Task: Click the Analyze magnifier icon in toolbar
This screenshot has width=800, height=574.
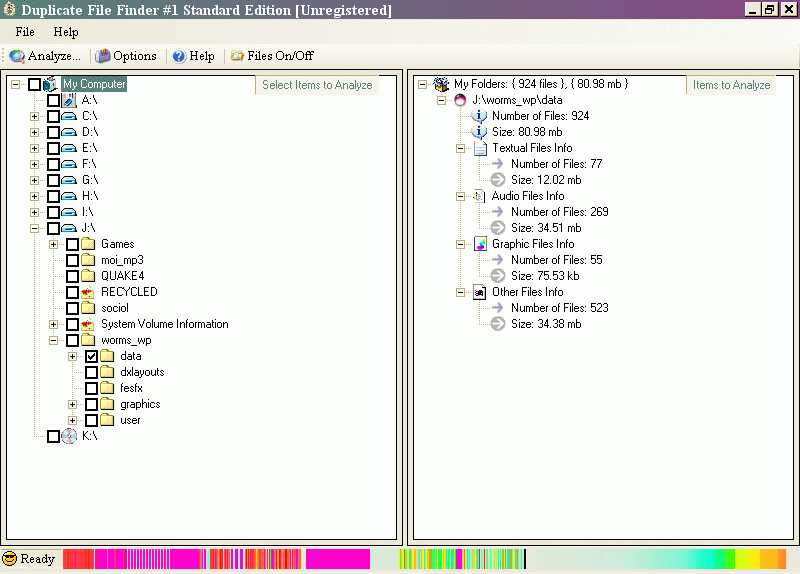Action: pos(17,56)
